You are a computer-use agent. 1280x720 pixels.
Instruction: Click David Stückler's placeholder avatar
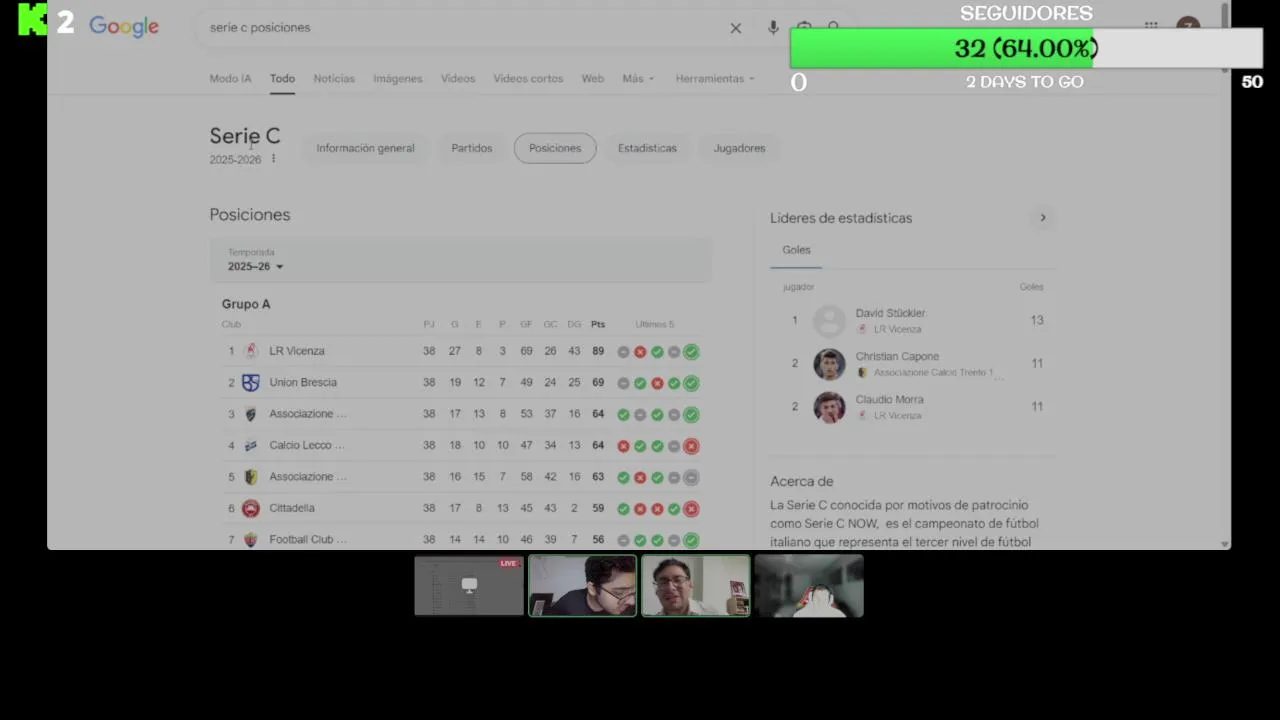point(829,321)
